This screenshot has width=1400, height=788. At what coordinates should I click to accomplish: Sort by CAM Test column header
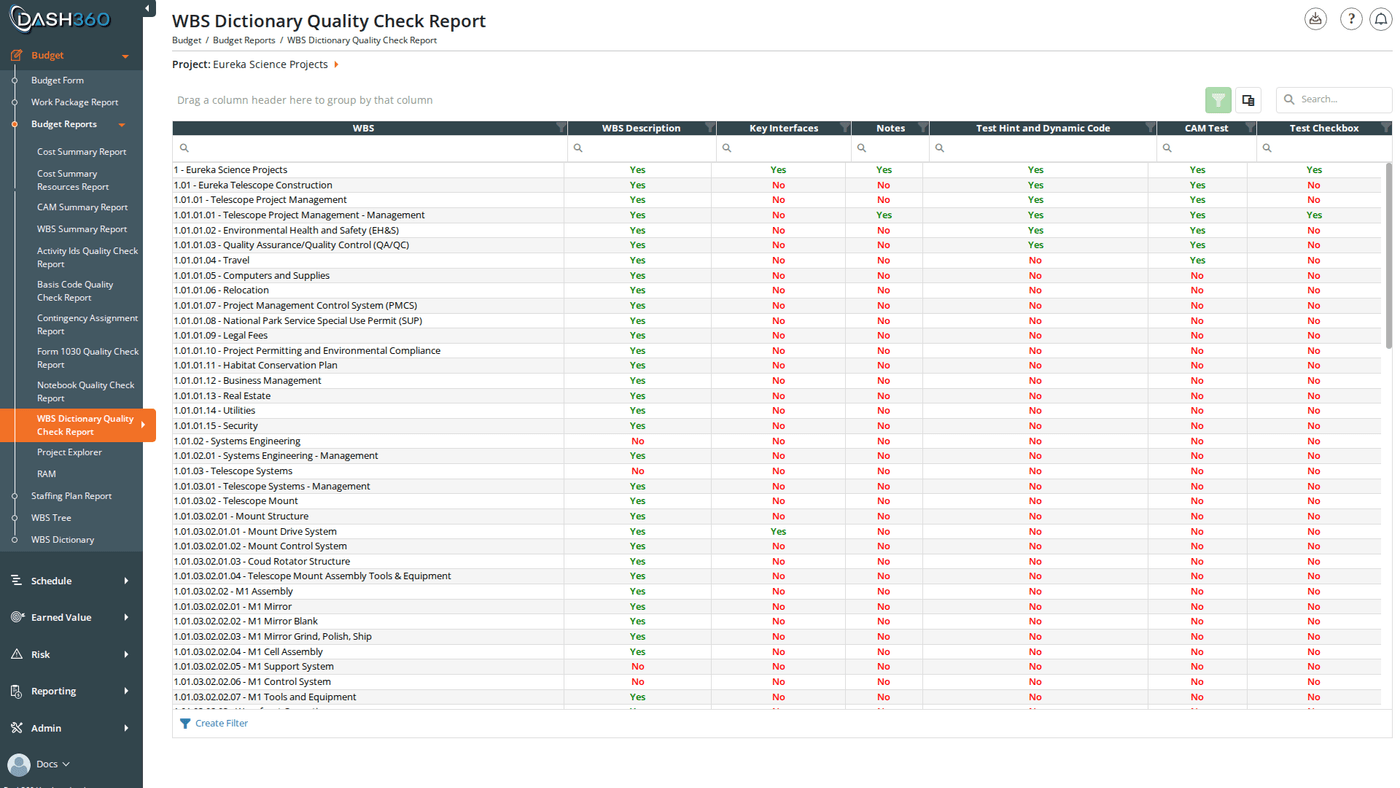click(x=1206, y=128)
